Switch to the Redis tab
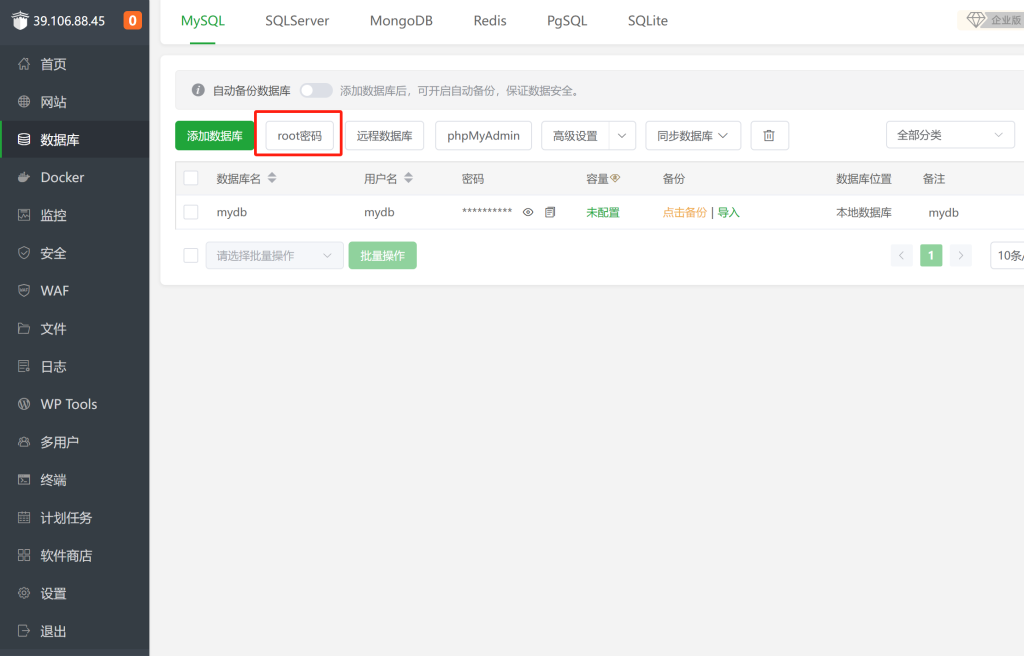Screen dimensions: 1024x656 click(490, 21)
